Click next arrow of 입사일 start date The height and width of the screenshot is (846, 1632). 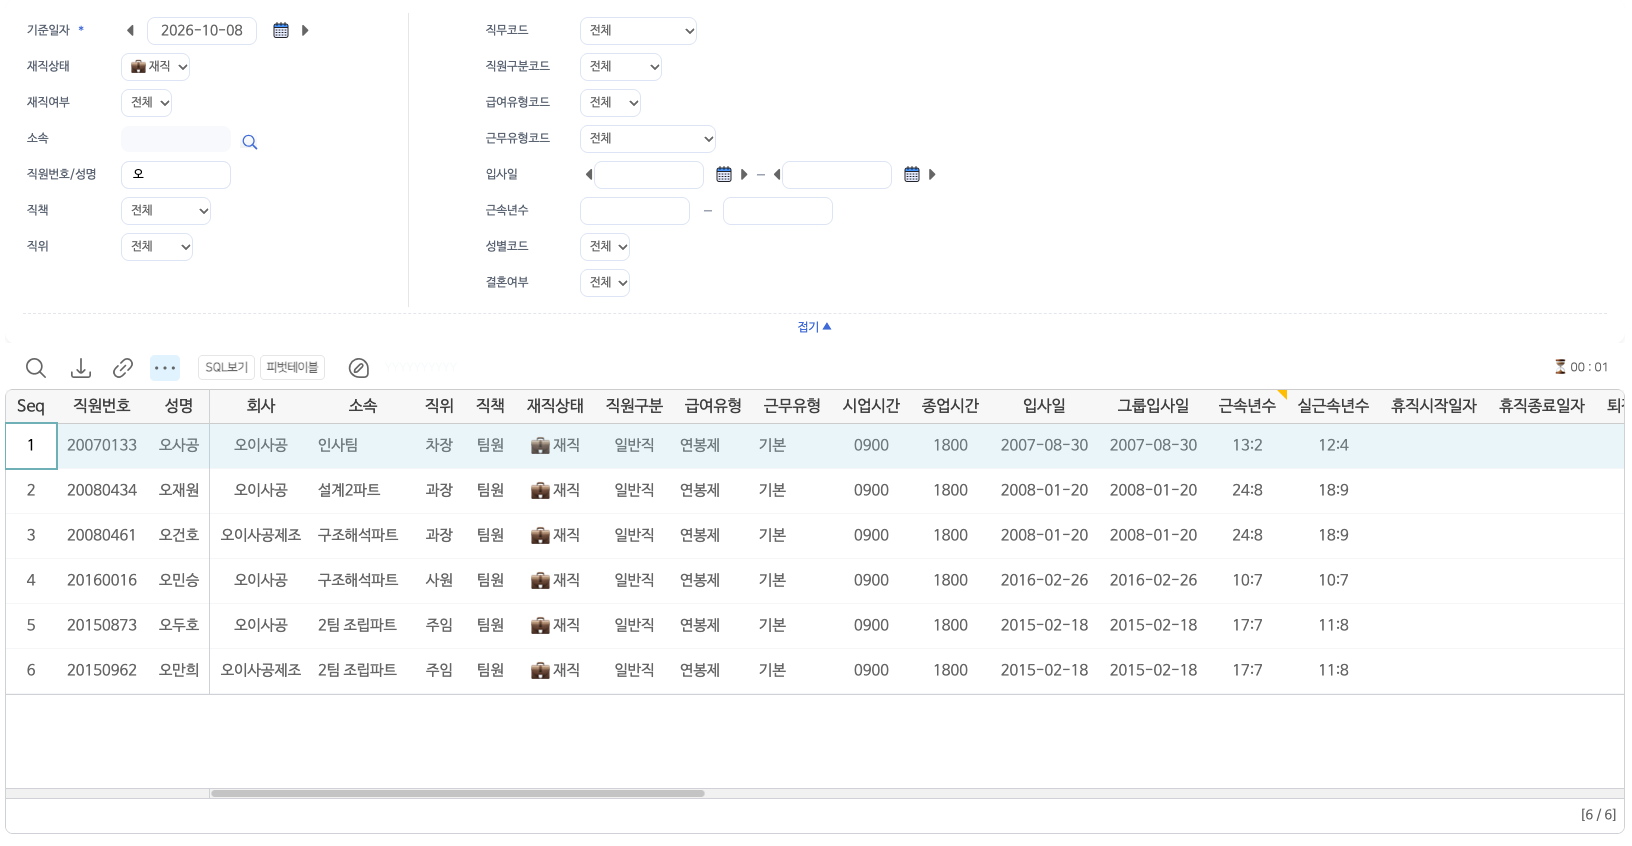pos(744,175)
